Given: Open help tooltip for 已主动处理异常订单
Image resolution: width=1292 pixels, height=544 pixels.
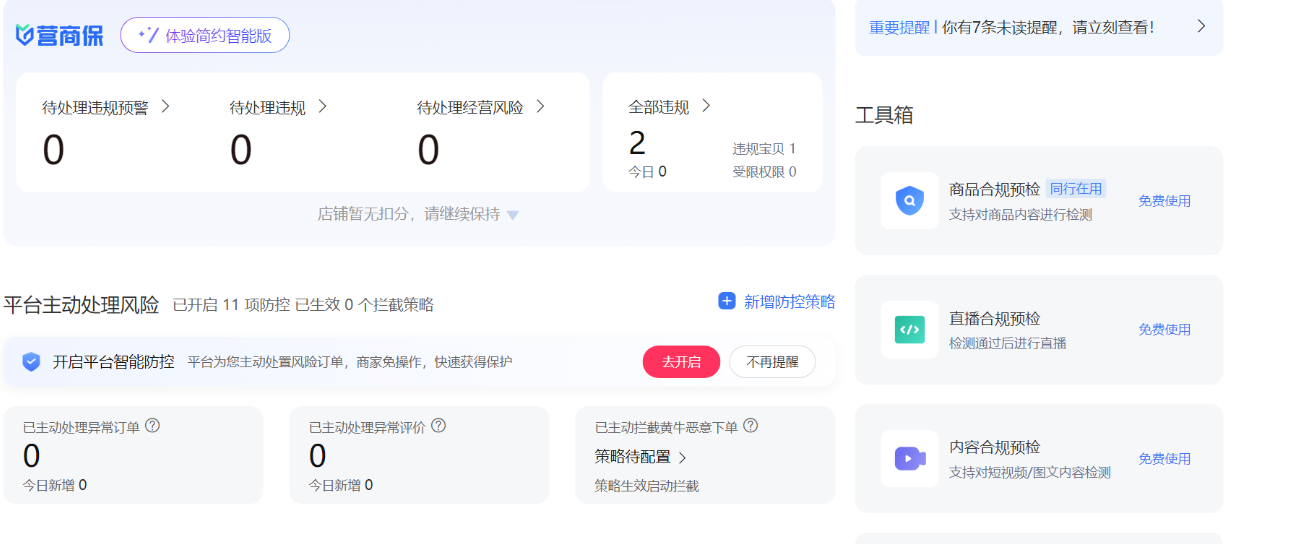Looking at the screenshot, I should tap(153, 426).
